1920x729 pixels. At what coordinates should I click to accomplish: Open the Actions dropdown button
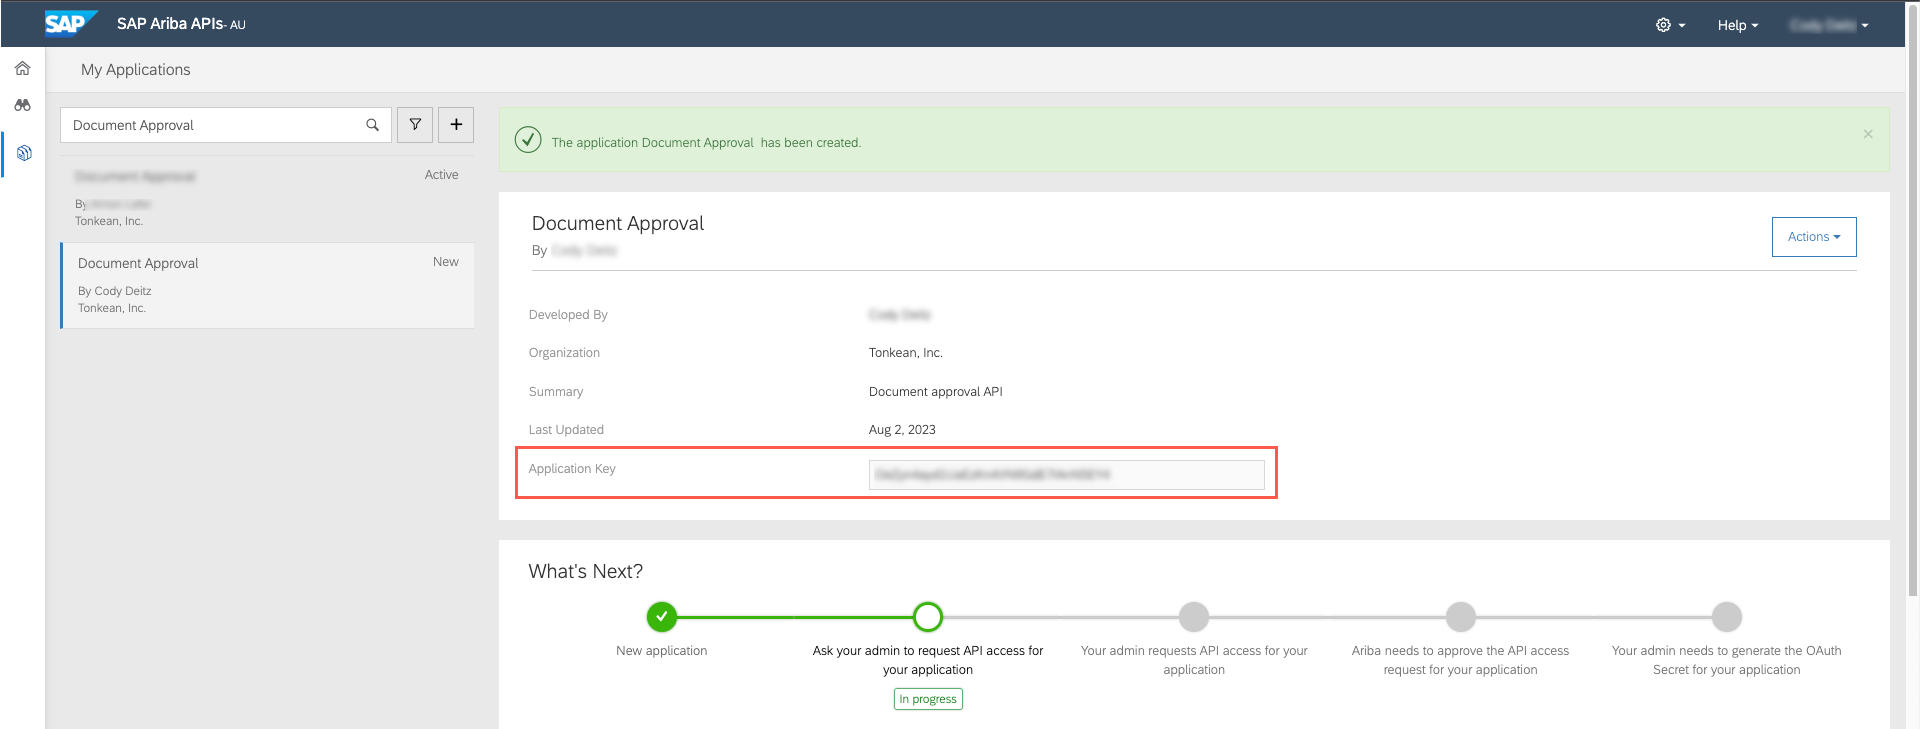[1813, 237]
